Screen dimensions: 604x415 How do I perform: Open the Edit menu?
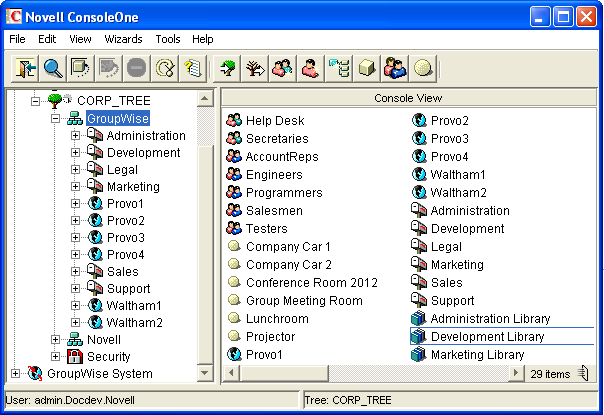coord(47,39)
